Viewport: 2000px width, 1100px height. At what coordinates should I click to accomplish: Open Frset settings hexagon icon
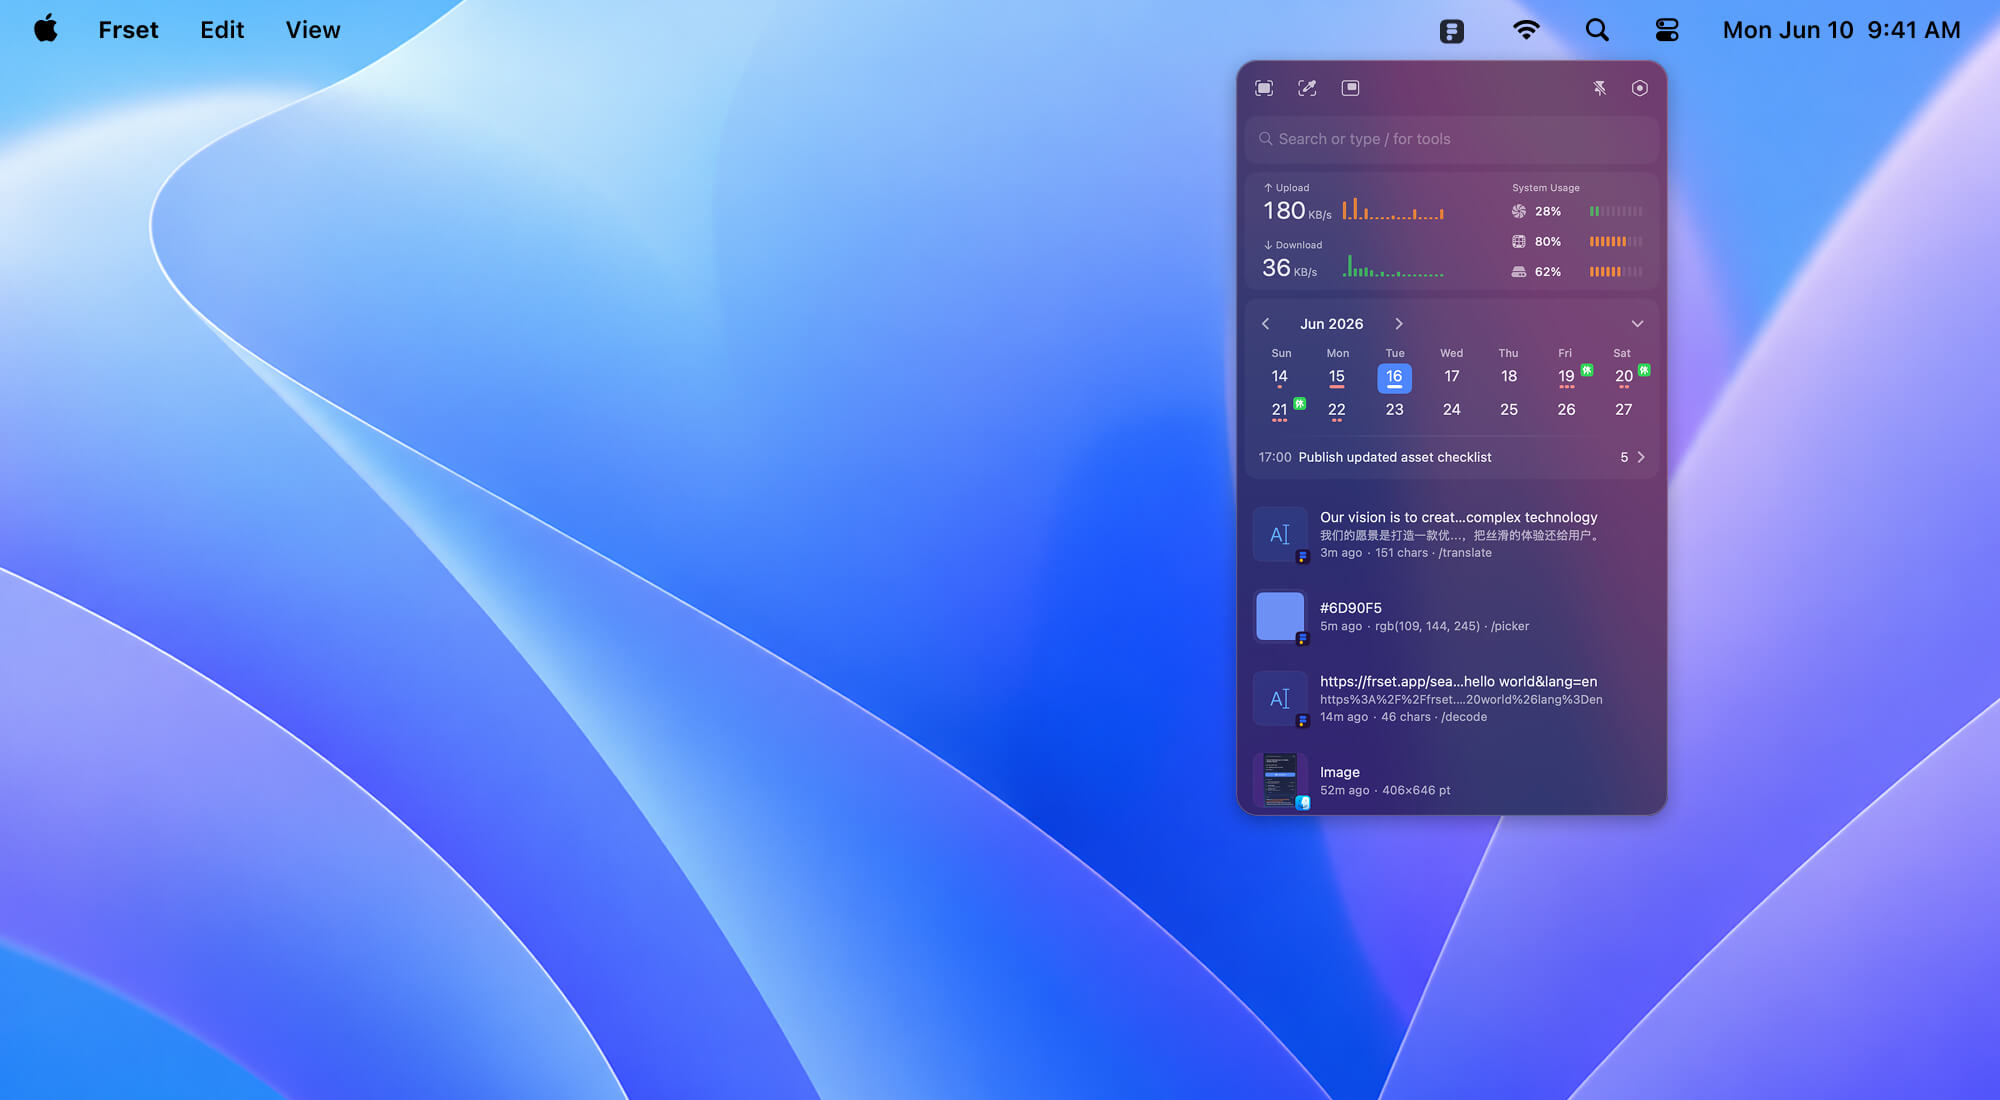[x=1639, y=88]
